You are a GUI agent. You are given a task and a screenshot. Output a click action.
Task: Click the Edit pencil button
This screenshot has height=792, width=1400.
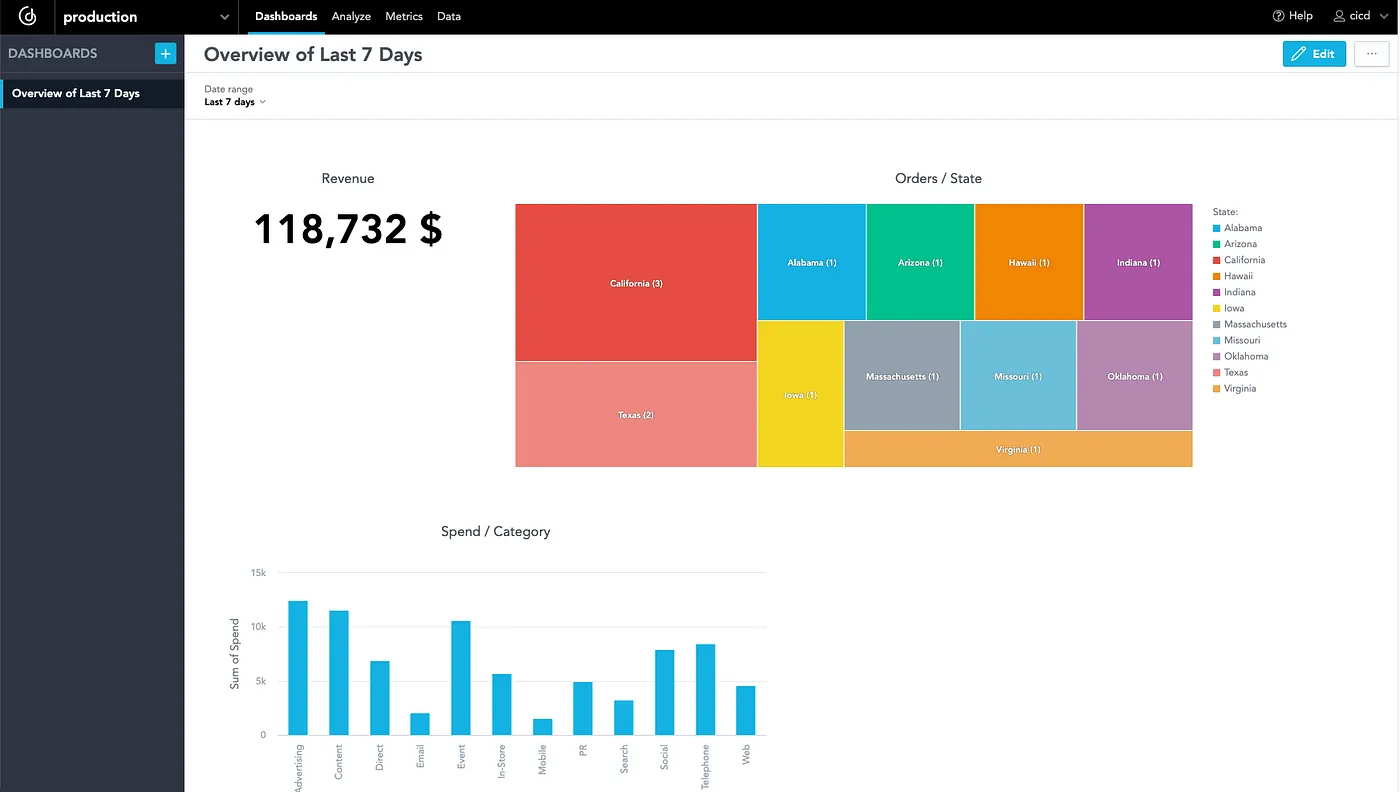coord(1314,54)
